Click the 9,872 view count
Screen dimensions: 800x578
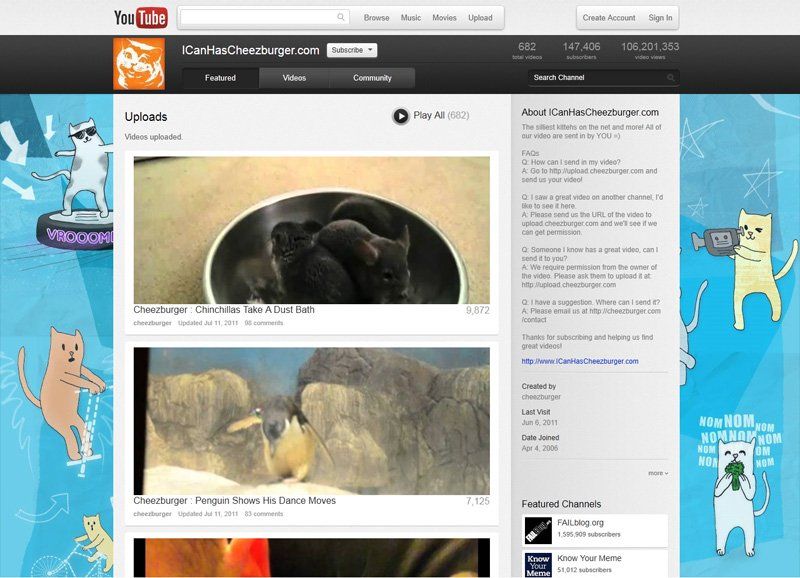478,310
